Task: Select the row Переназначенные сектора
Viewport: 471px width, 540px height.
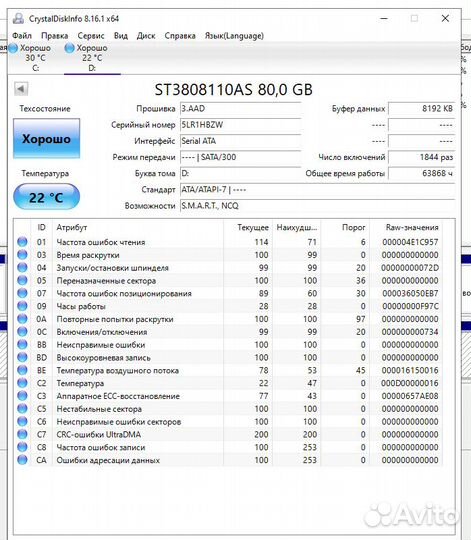Action: coord(228,280)
